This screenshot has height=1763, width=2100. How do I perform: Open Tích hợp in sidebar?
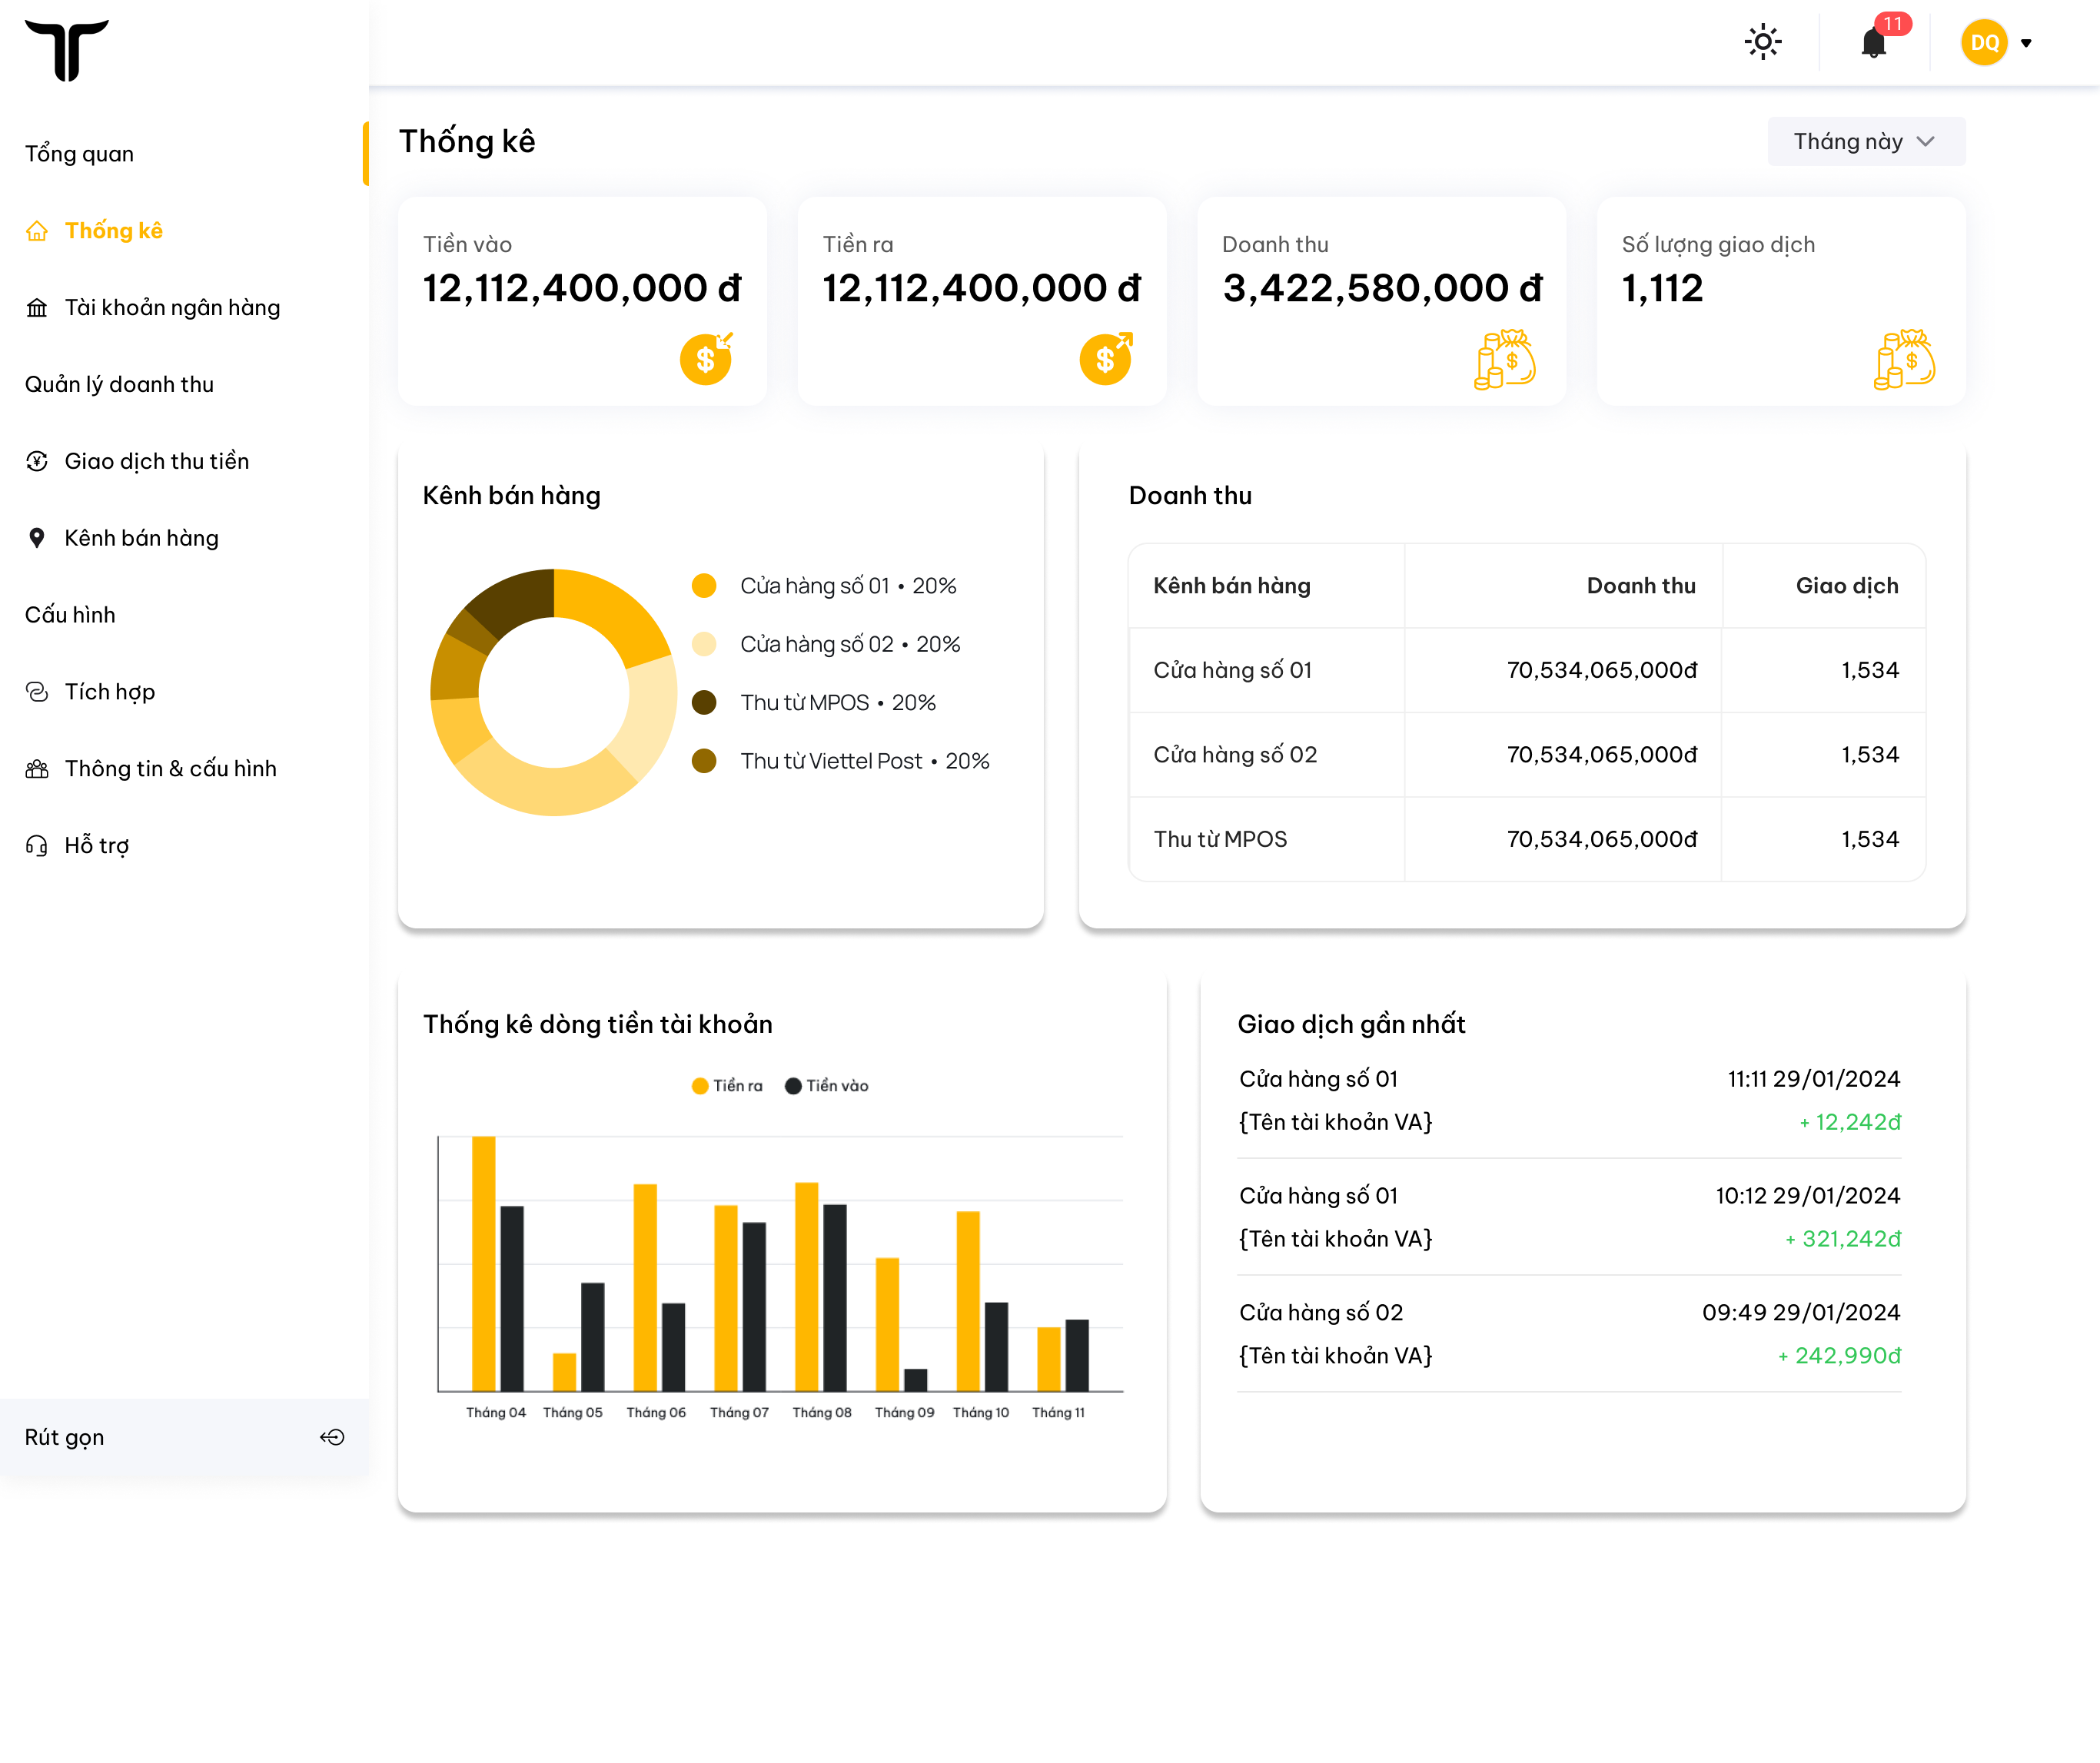109,691
